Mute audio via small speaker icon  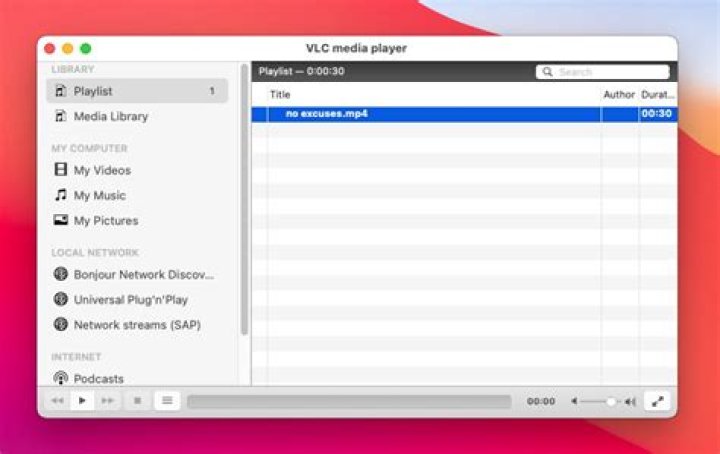tap(574, 401)
